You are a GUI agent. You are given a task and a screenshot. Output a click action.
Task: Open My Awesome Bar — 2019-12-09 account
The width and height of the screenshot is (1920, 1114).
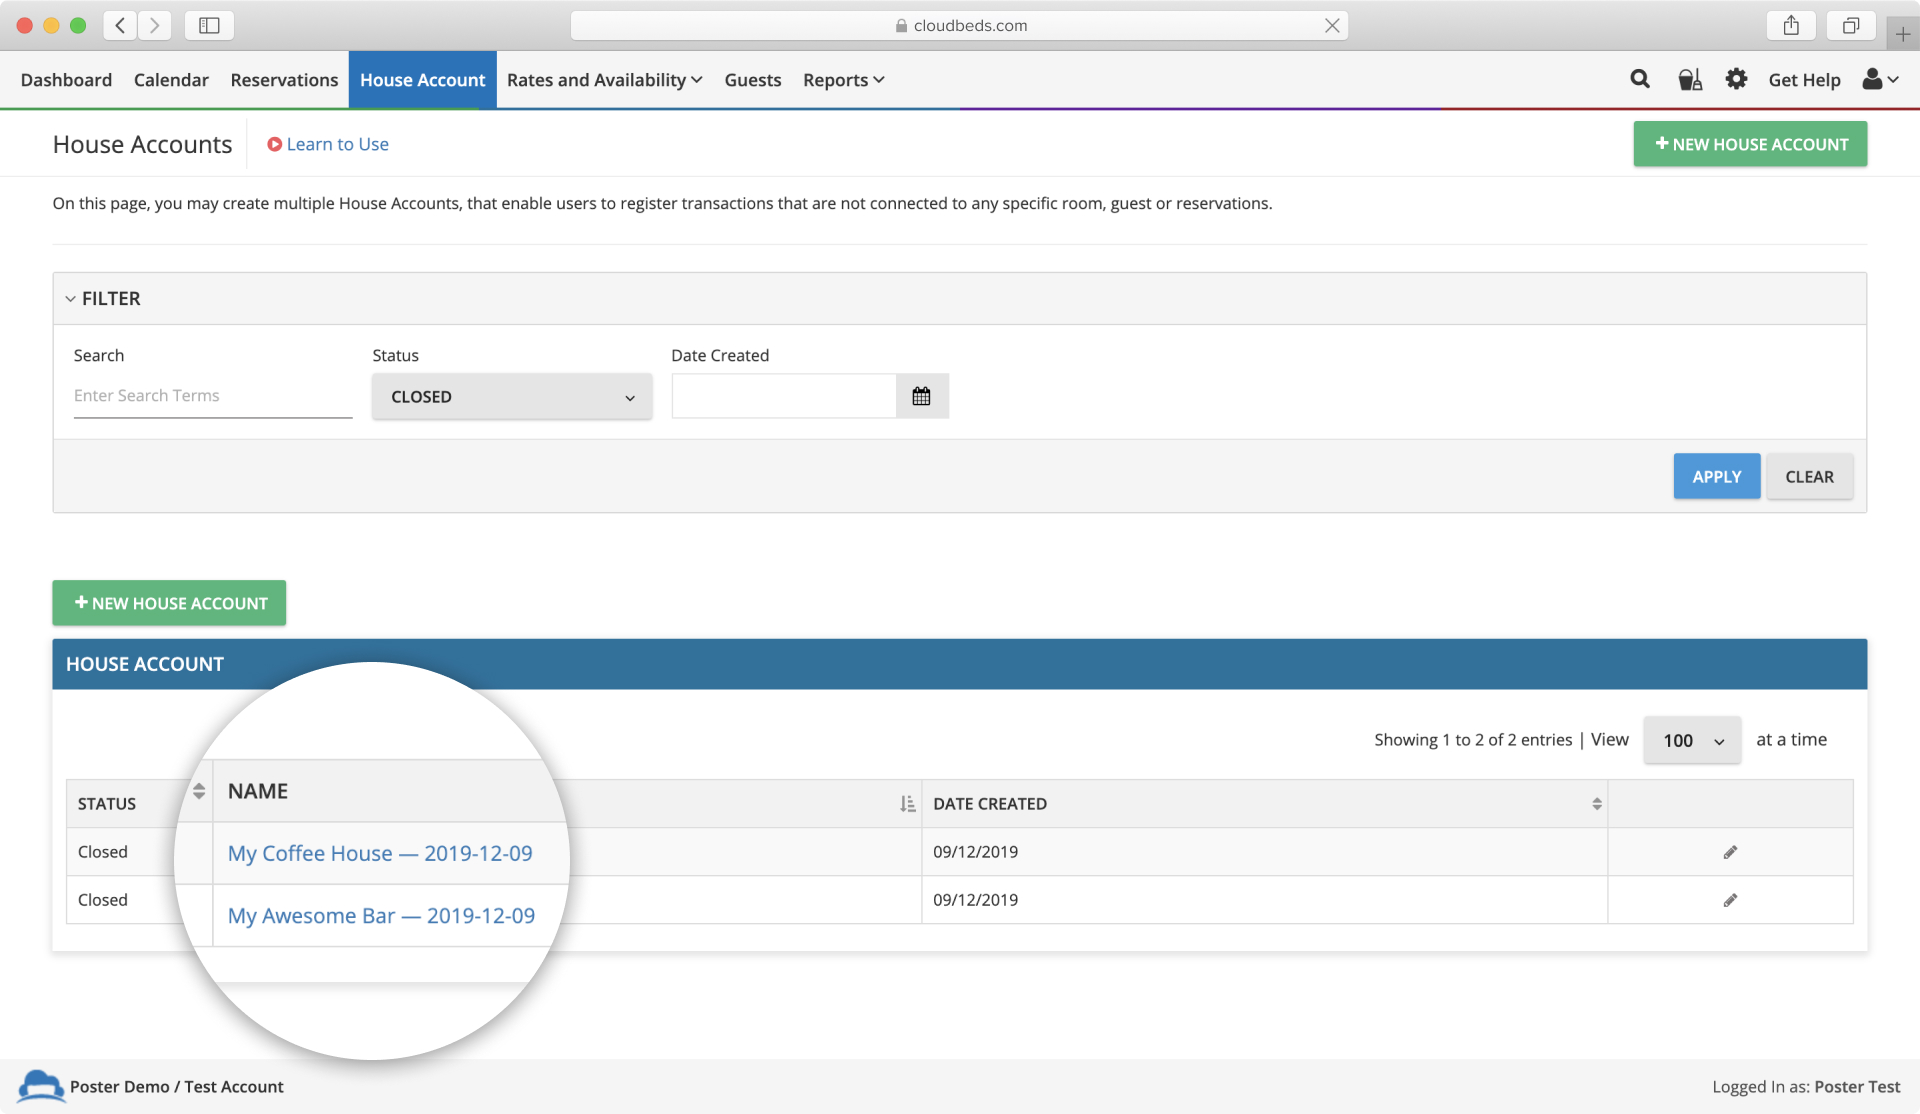coord(381,915)
